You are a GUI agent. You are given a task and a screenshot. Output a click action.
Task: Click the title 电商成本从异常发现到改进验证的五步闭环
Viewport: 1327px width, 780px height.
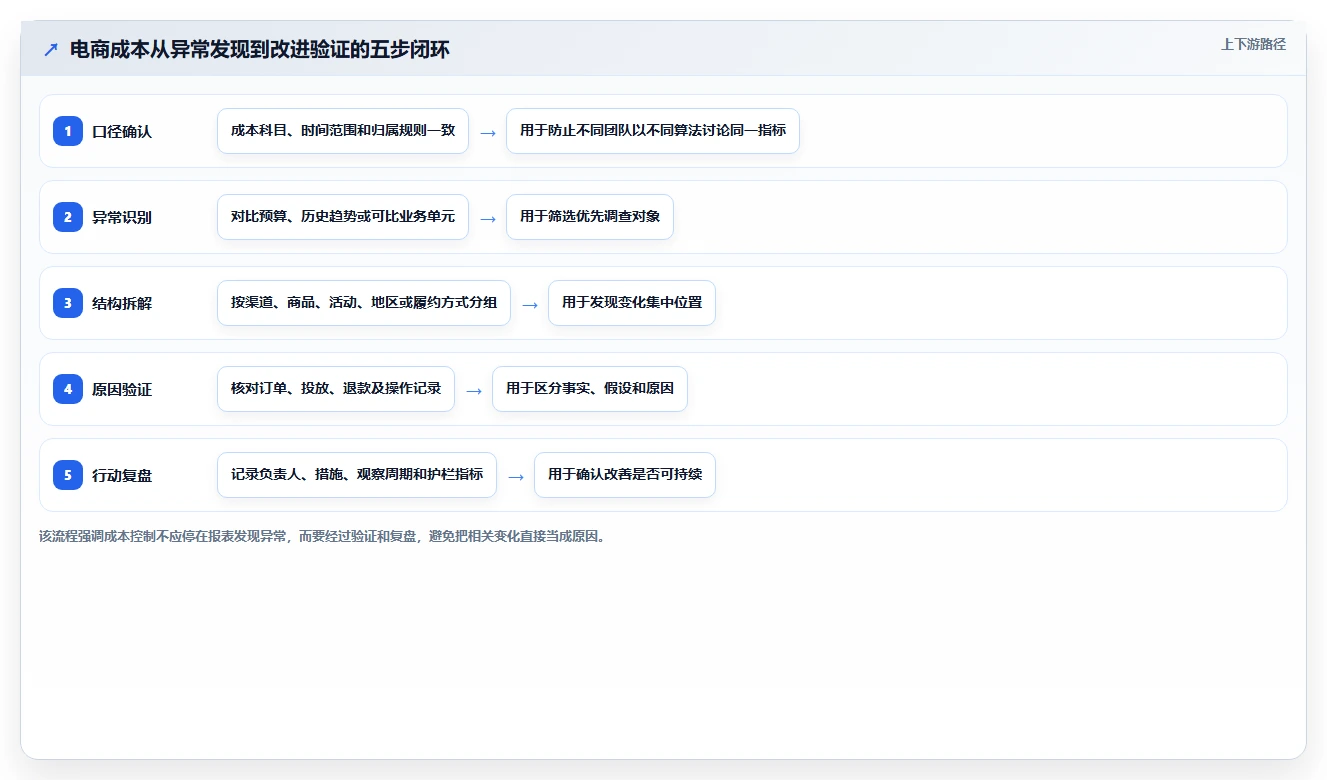260,50
